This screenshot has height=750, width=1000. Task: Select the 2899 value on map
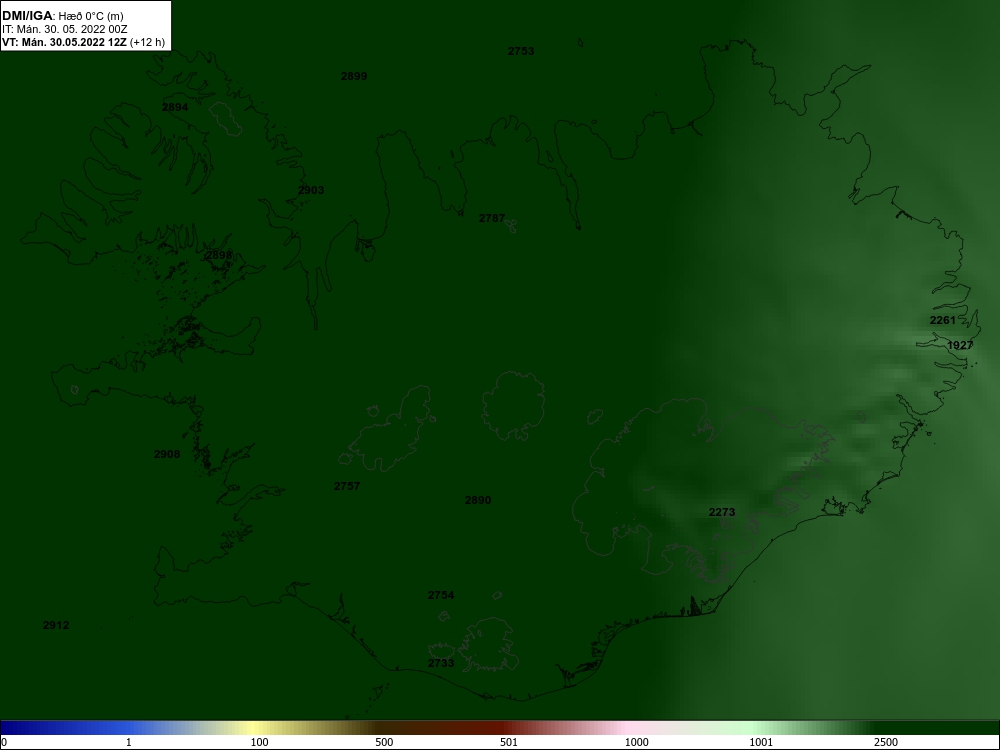354,76
